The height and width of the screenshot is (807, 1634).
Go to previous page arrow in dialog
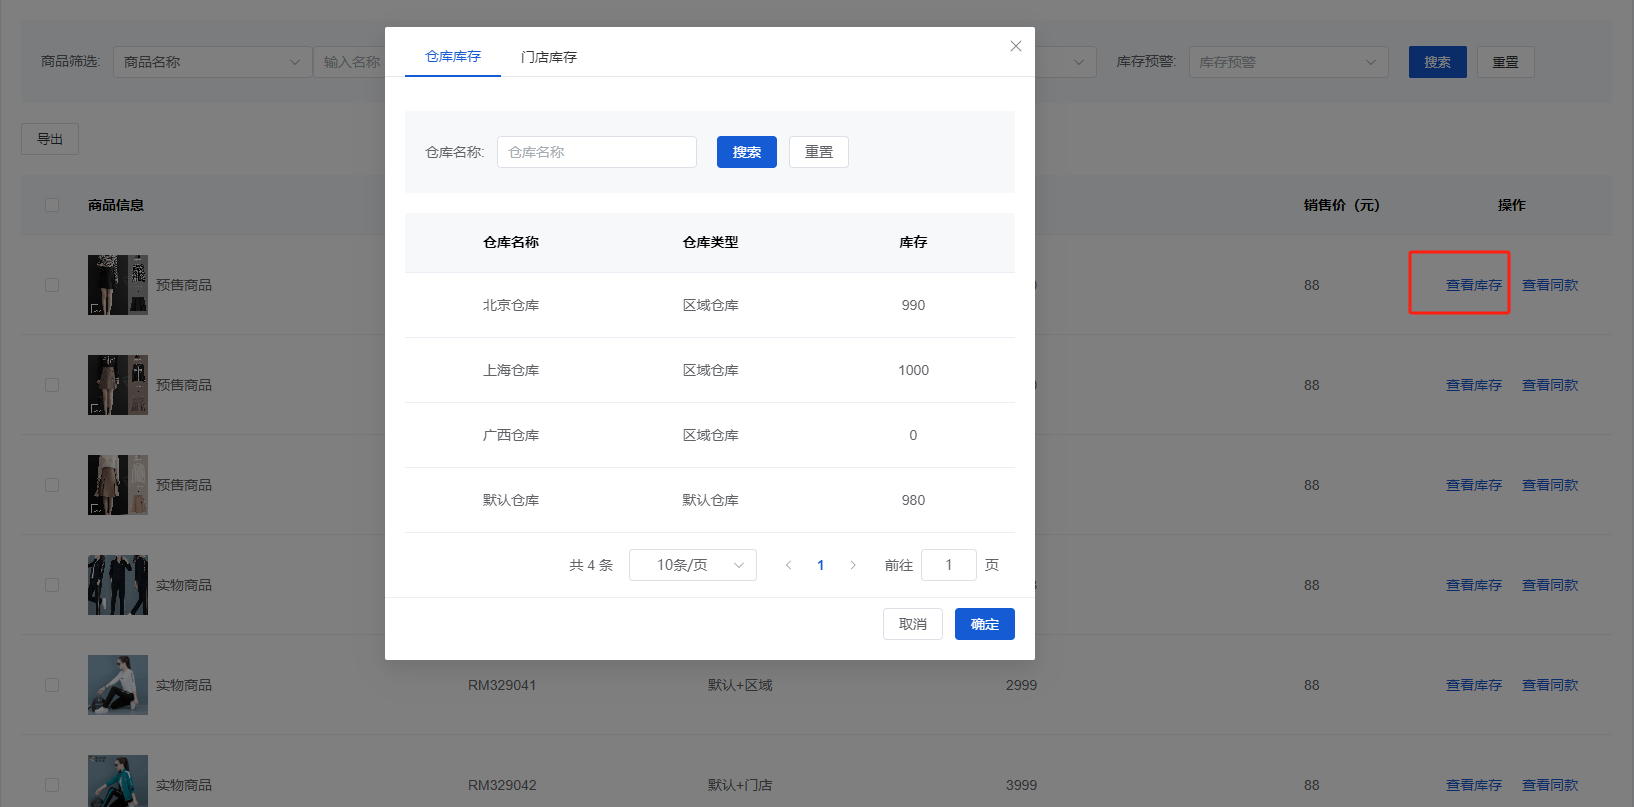coord(788,565)
